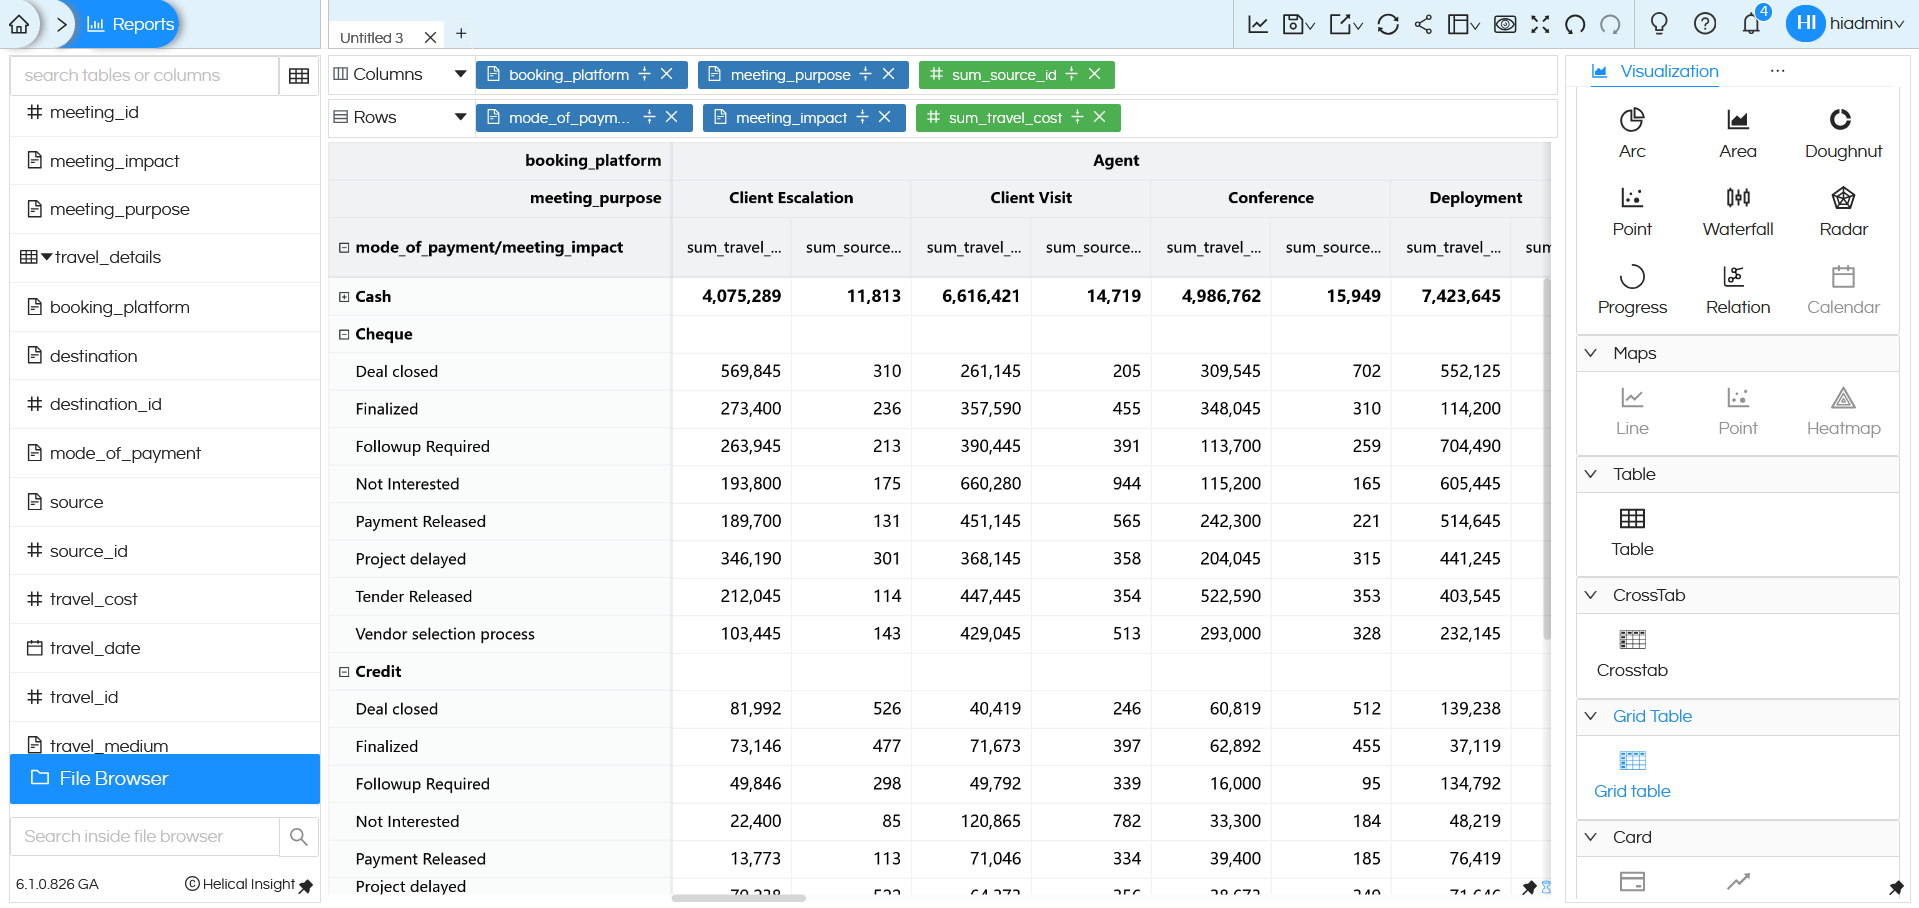
Task: Collapse the Cheque row group
Action: [344, 333]
